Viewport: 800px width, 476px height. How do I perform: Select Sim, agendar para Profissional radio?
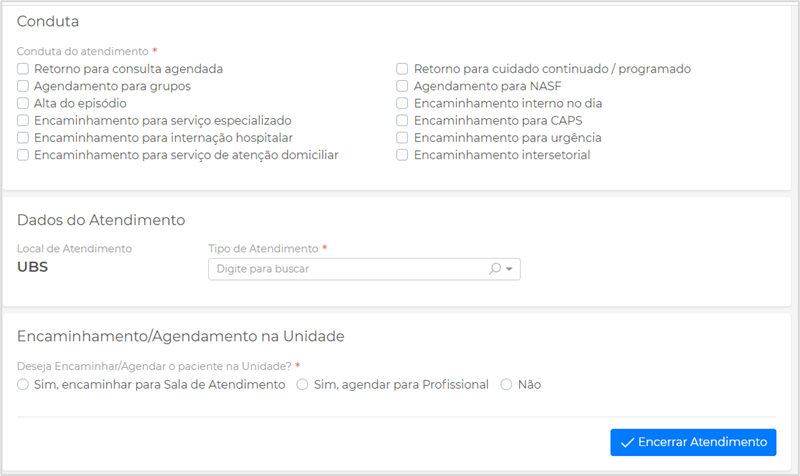[302, 384]
